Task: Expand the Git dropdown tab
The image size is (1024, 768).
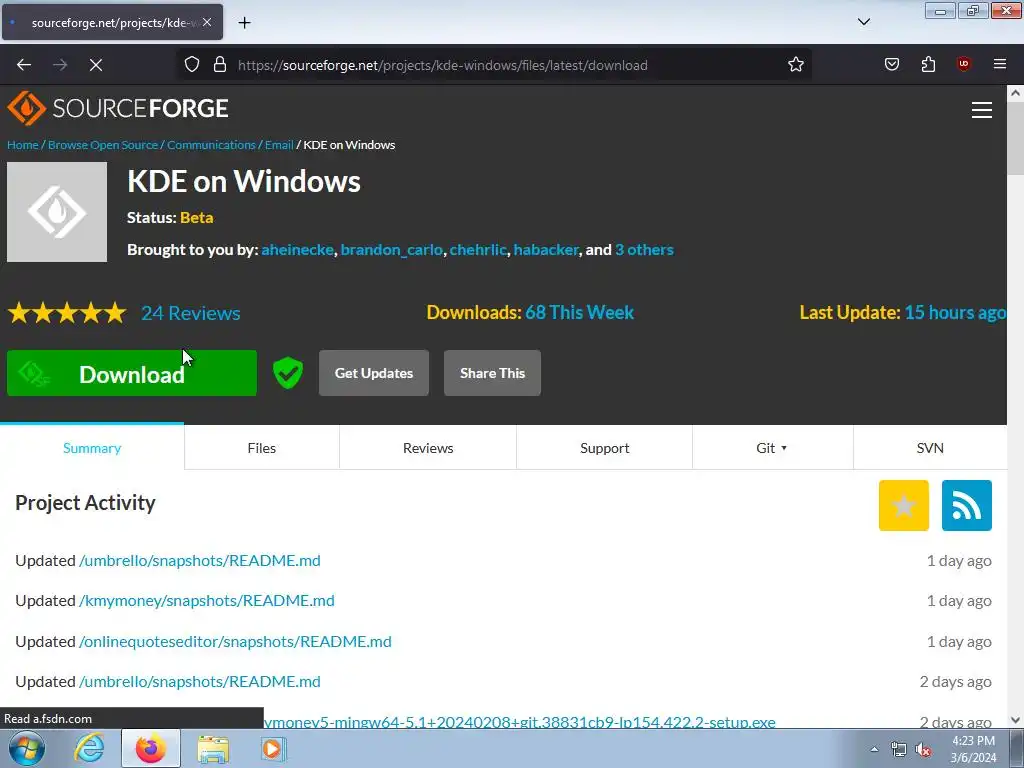Action: [772, 447]
